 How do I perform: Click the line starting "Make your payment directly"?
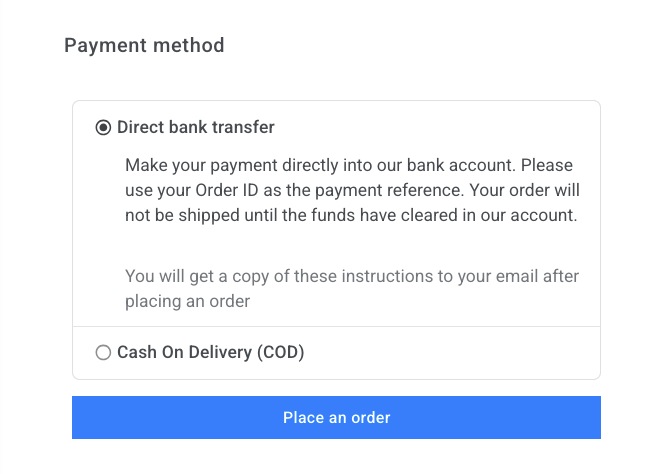tap(349, 164)
